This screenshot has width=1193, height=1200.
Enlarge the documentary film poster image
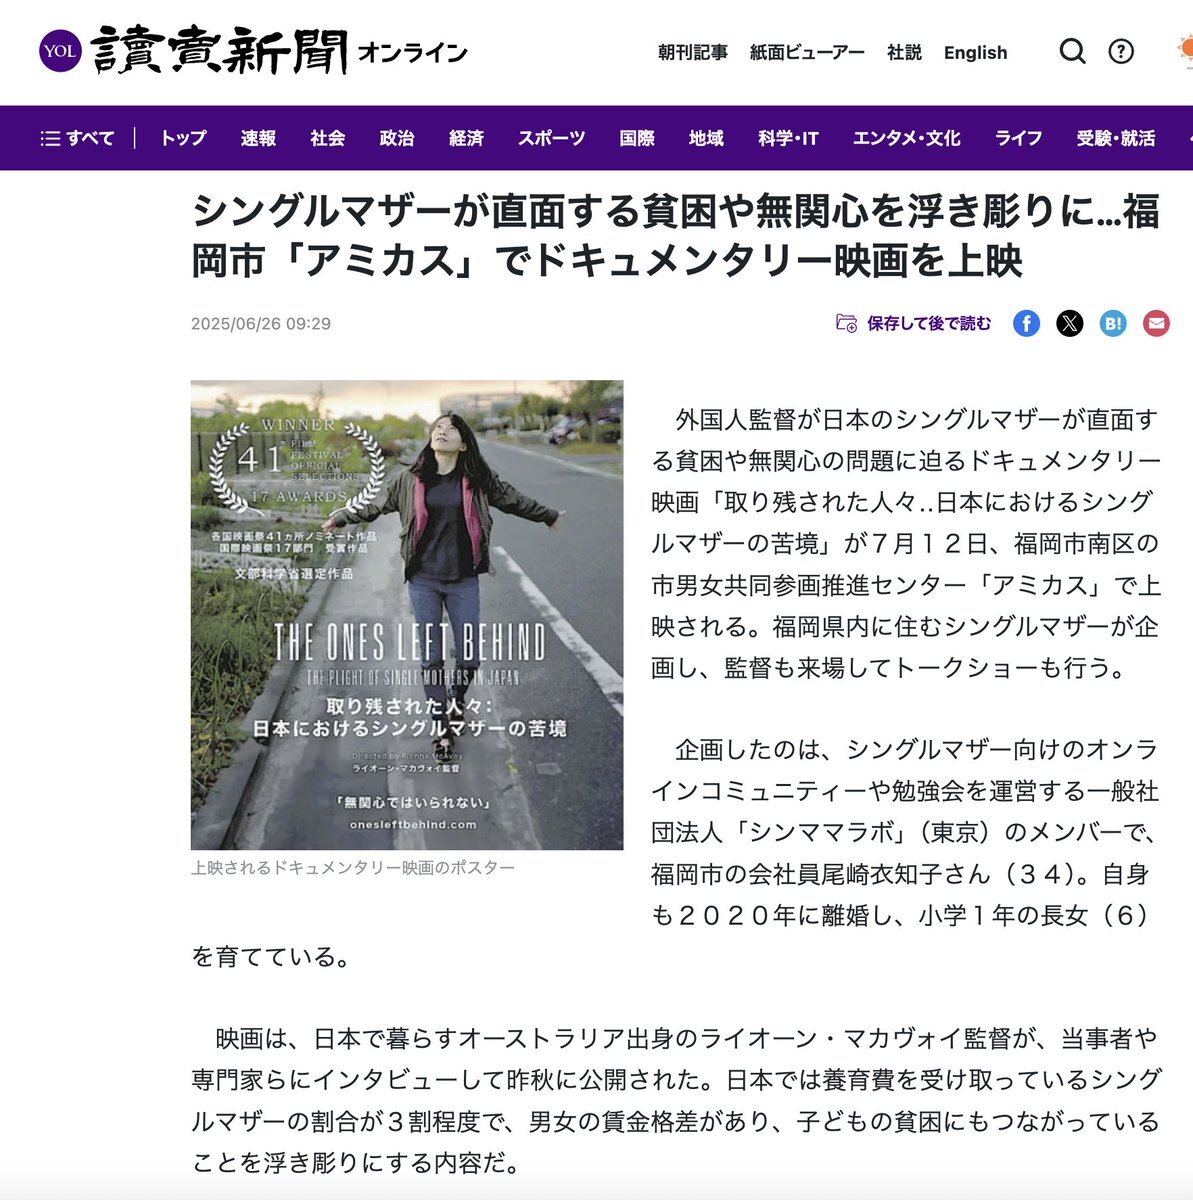pyautogui.click(x=407, y=615)
